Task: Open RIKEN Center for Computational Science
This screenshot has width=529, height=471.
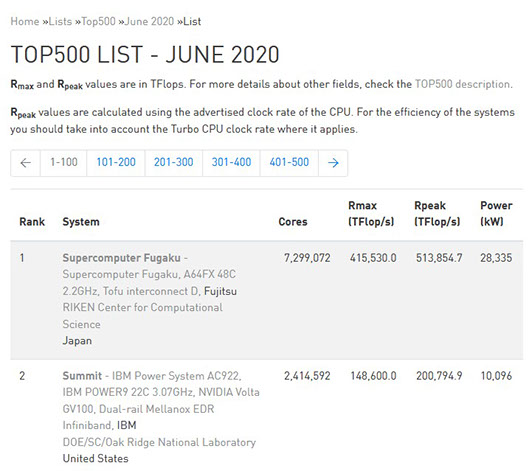Action: (x=142, y=316)
